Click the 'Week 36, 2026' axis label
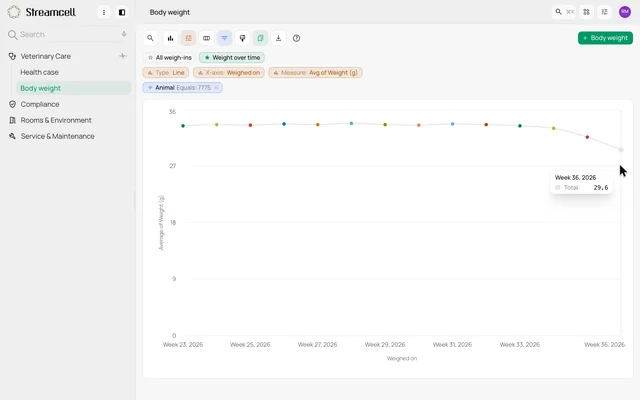Image resolution: width=640 pixels, height=400 pixels. click(604, 344)
